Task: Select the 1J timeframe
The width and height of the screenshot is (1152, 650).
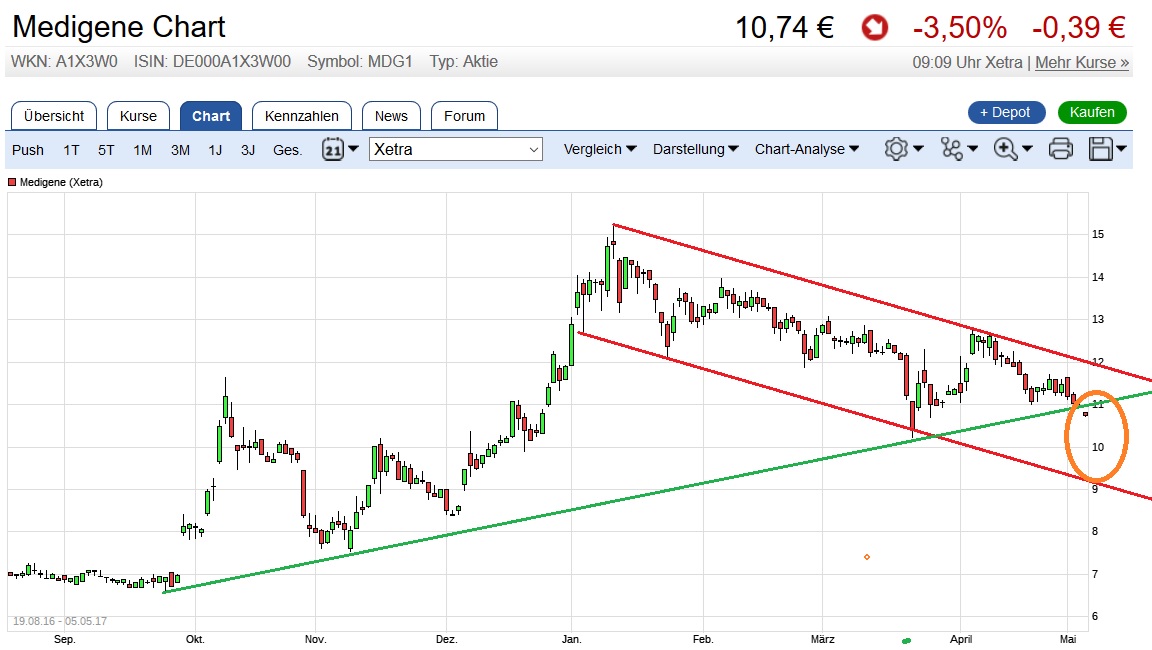Action: tap(215, 150)
